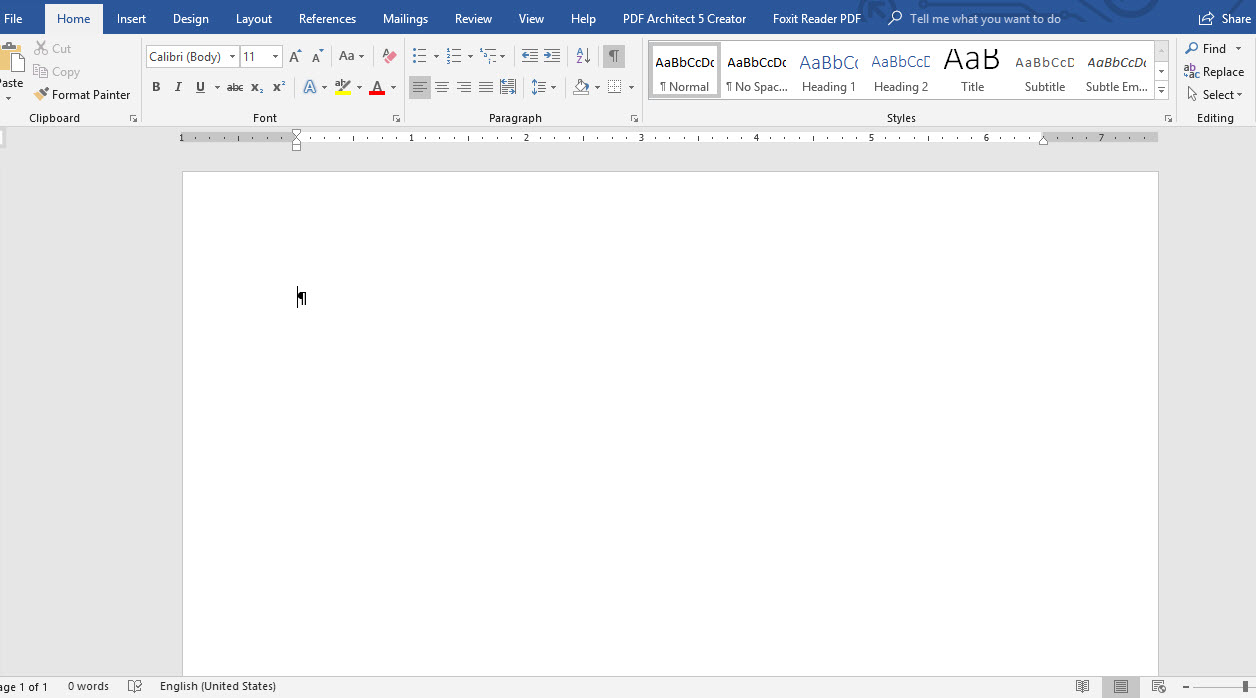Open the File tab
Viewport: 1256px width, 698px height.
[13, 18]
